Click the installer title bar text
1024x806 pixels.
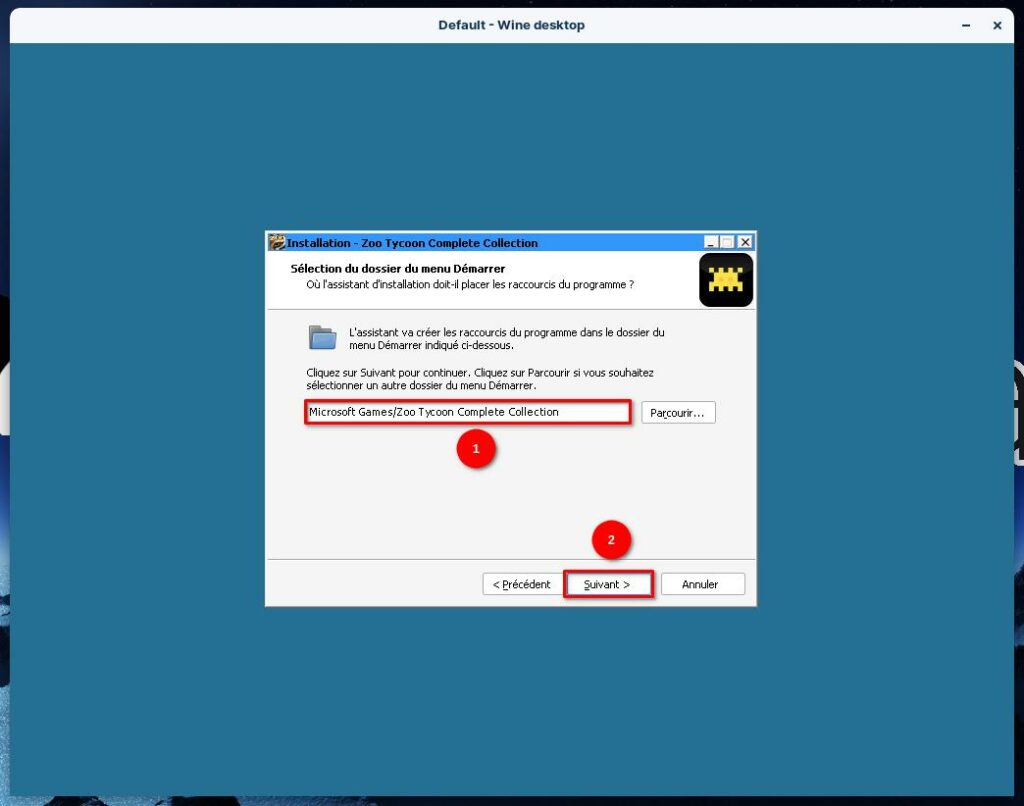(412, 243)
